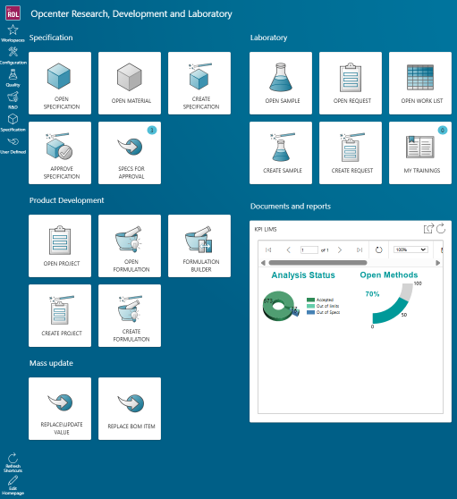The height and width of the screenshot is (499, 457).
Task: Click the scrollbar right arrow in report
Action: tap(438, 263)
